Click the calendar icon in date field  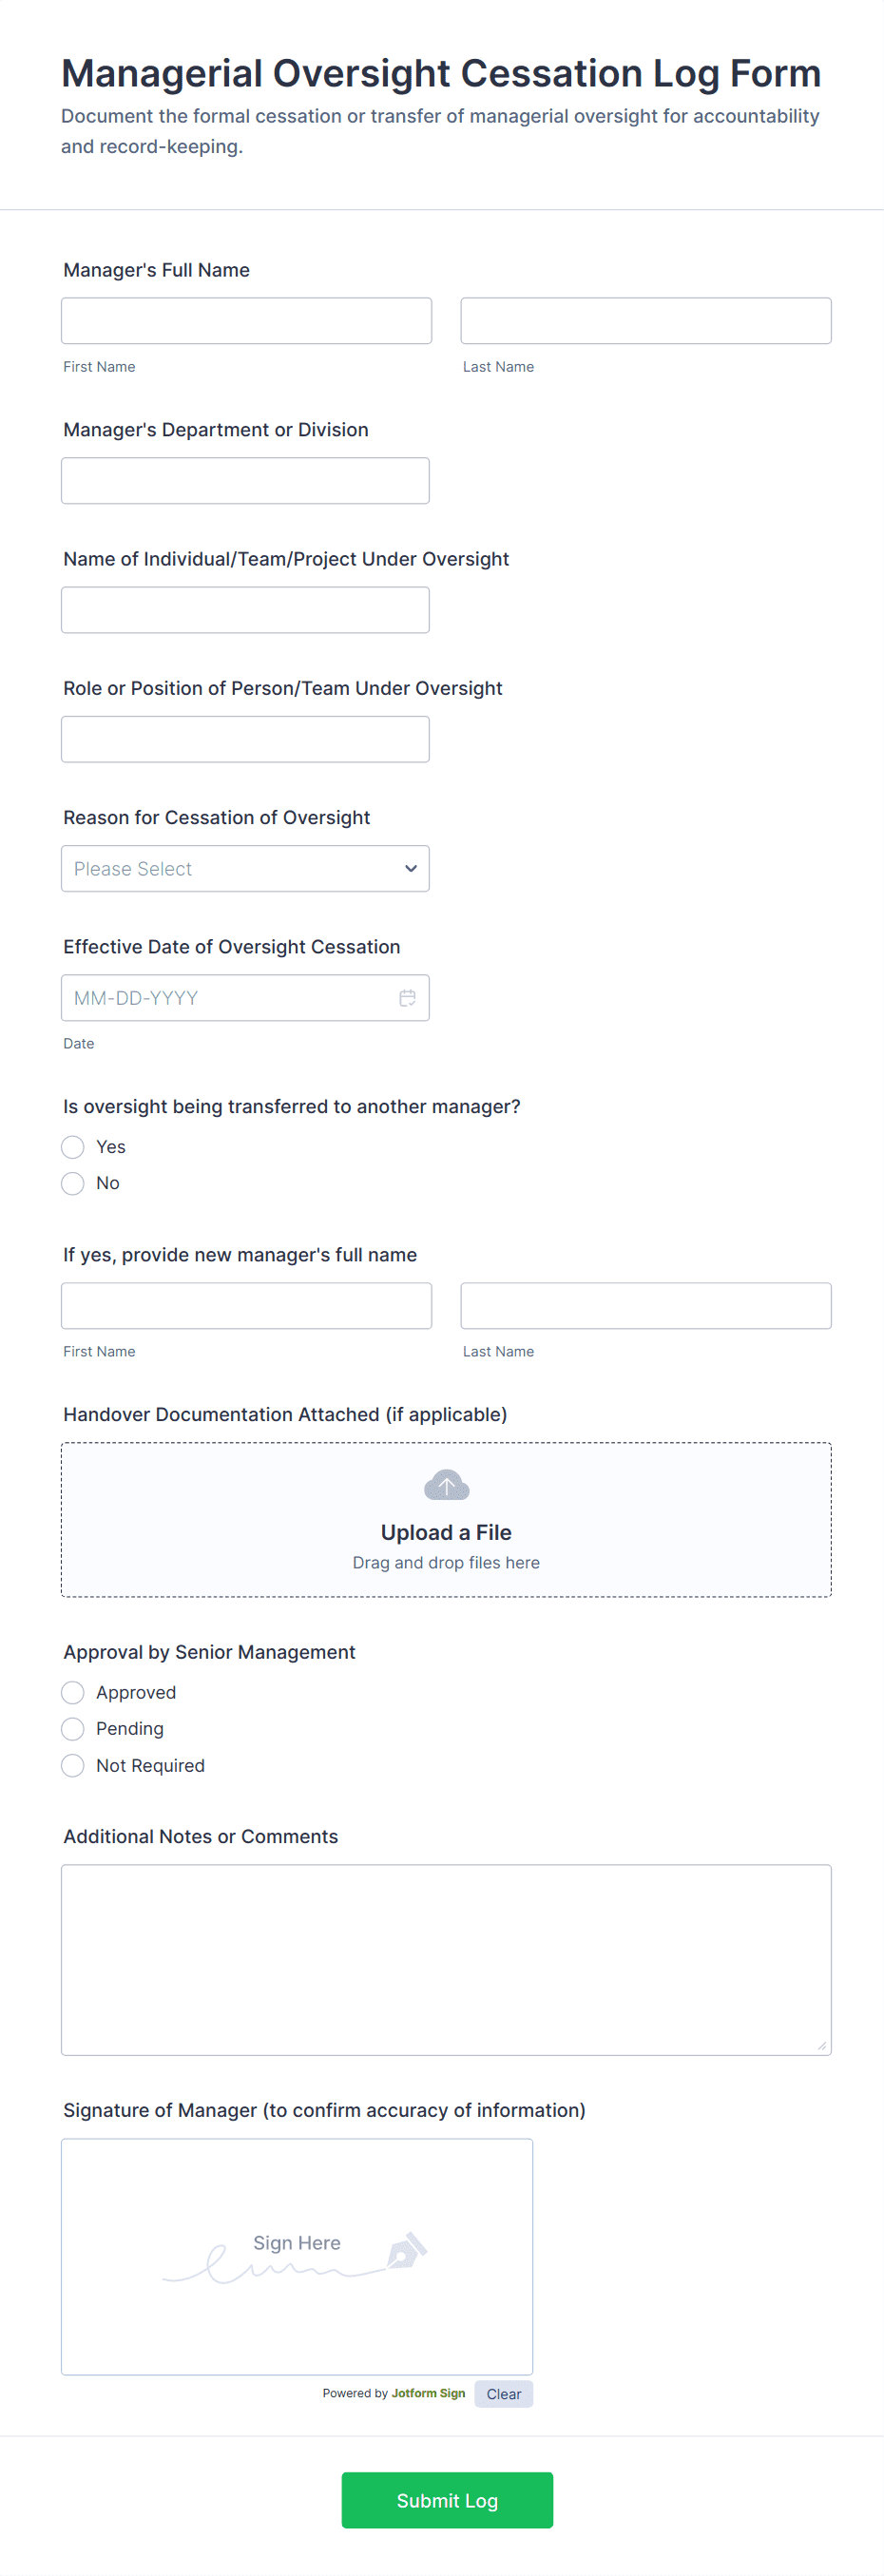[x=407, y=998]
